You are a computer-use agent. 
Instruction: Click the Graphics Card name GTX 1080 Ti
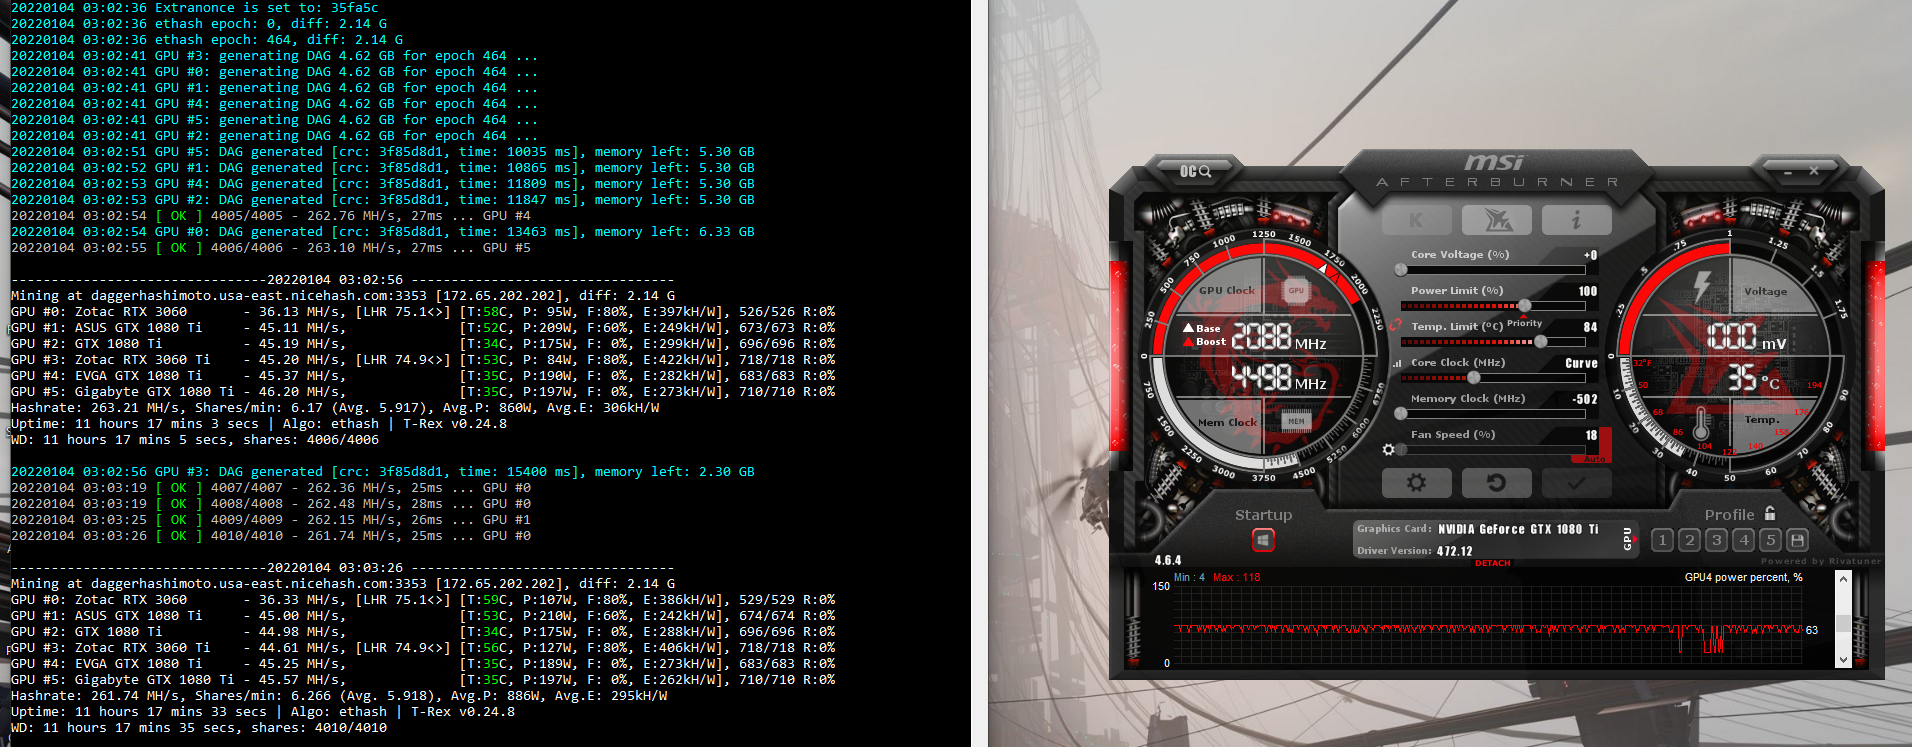[x=1518, y=529]
